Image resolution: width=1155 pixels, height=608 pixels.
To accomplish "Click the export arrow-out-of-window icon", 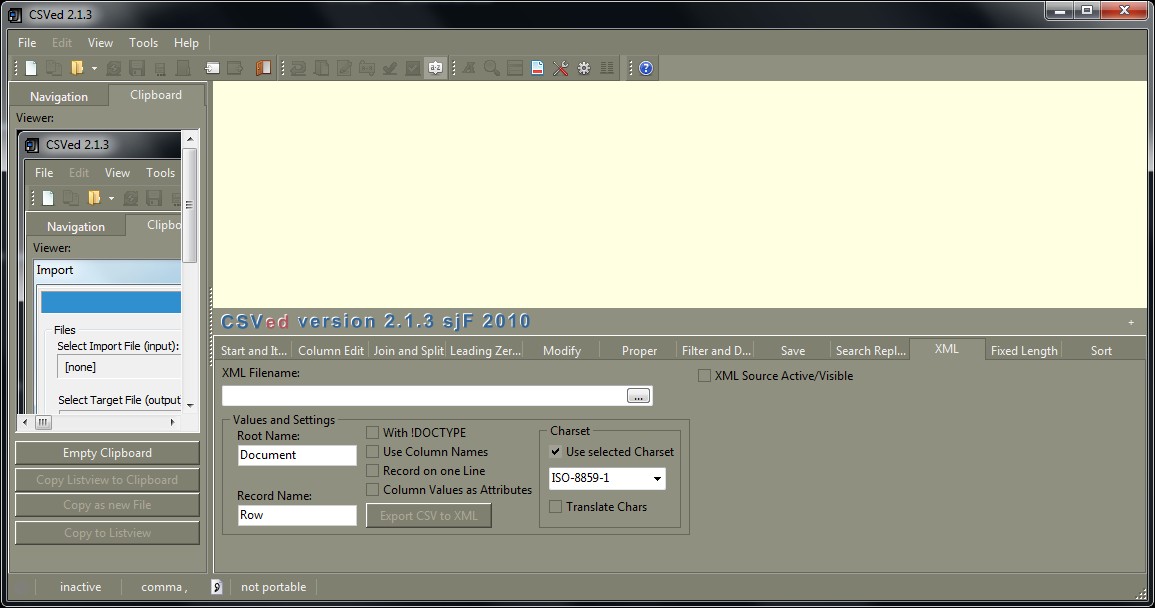I will pyautogui.click(x=235, y=69).
